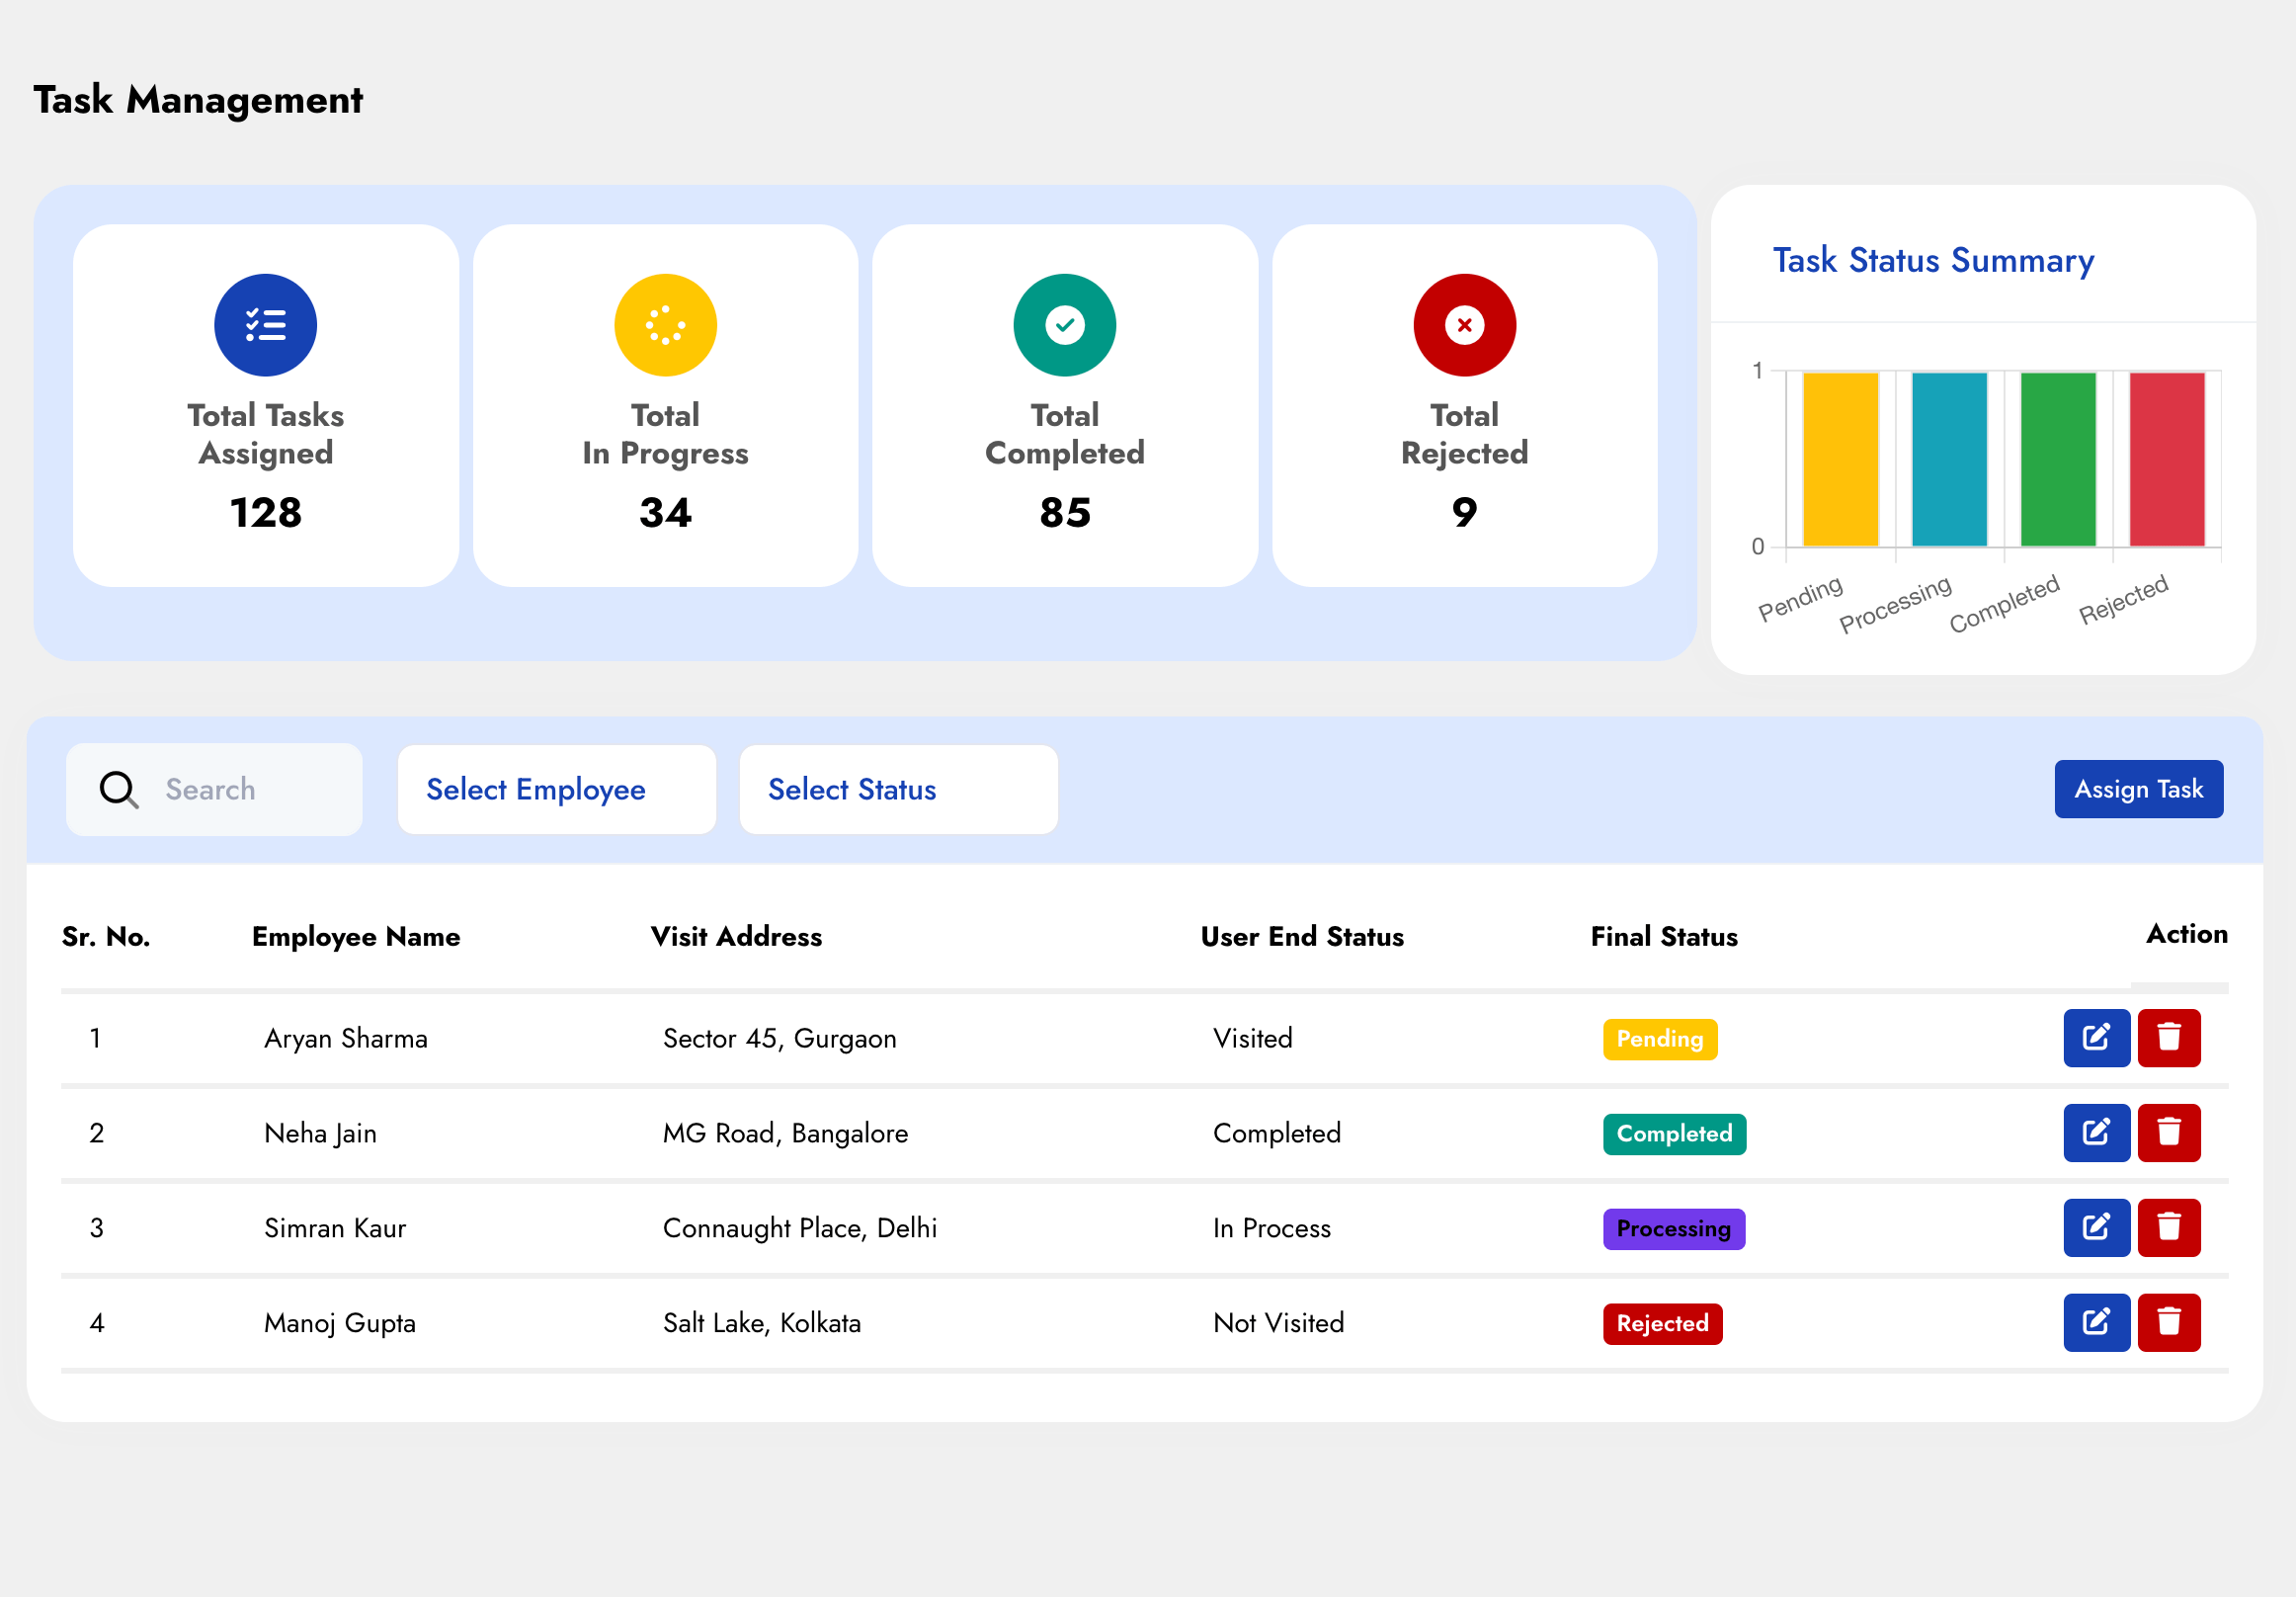Edit Simran Kaur's task
Image resolution: width=2296 pixels, height=1597 pixels.
[x=2096, y=1228]
